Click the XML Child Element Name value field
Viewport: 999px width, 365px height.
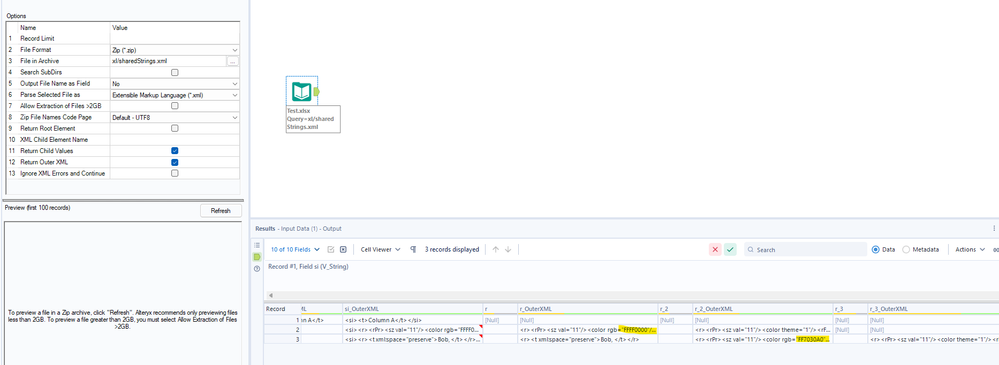(x=175, y=140)
